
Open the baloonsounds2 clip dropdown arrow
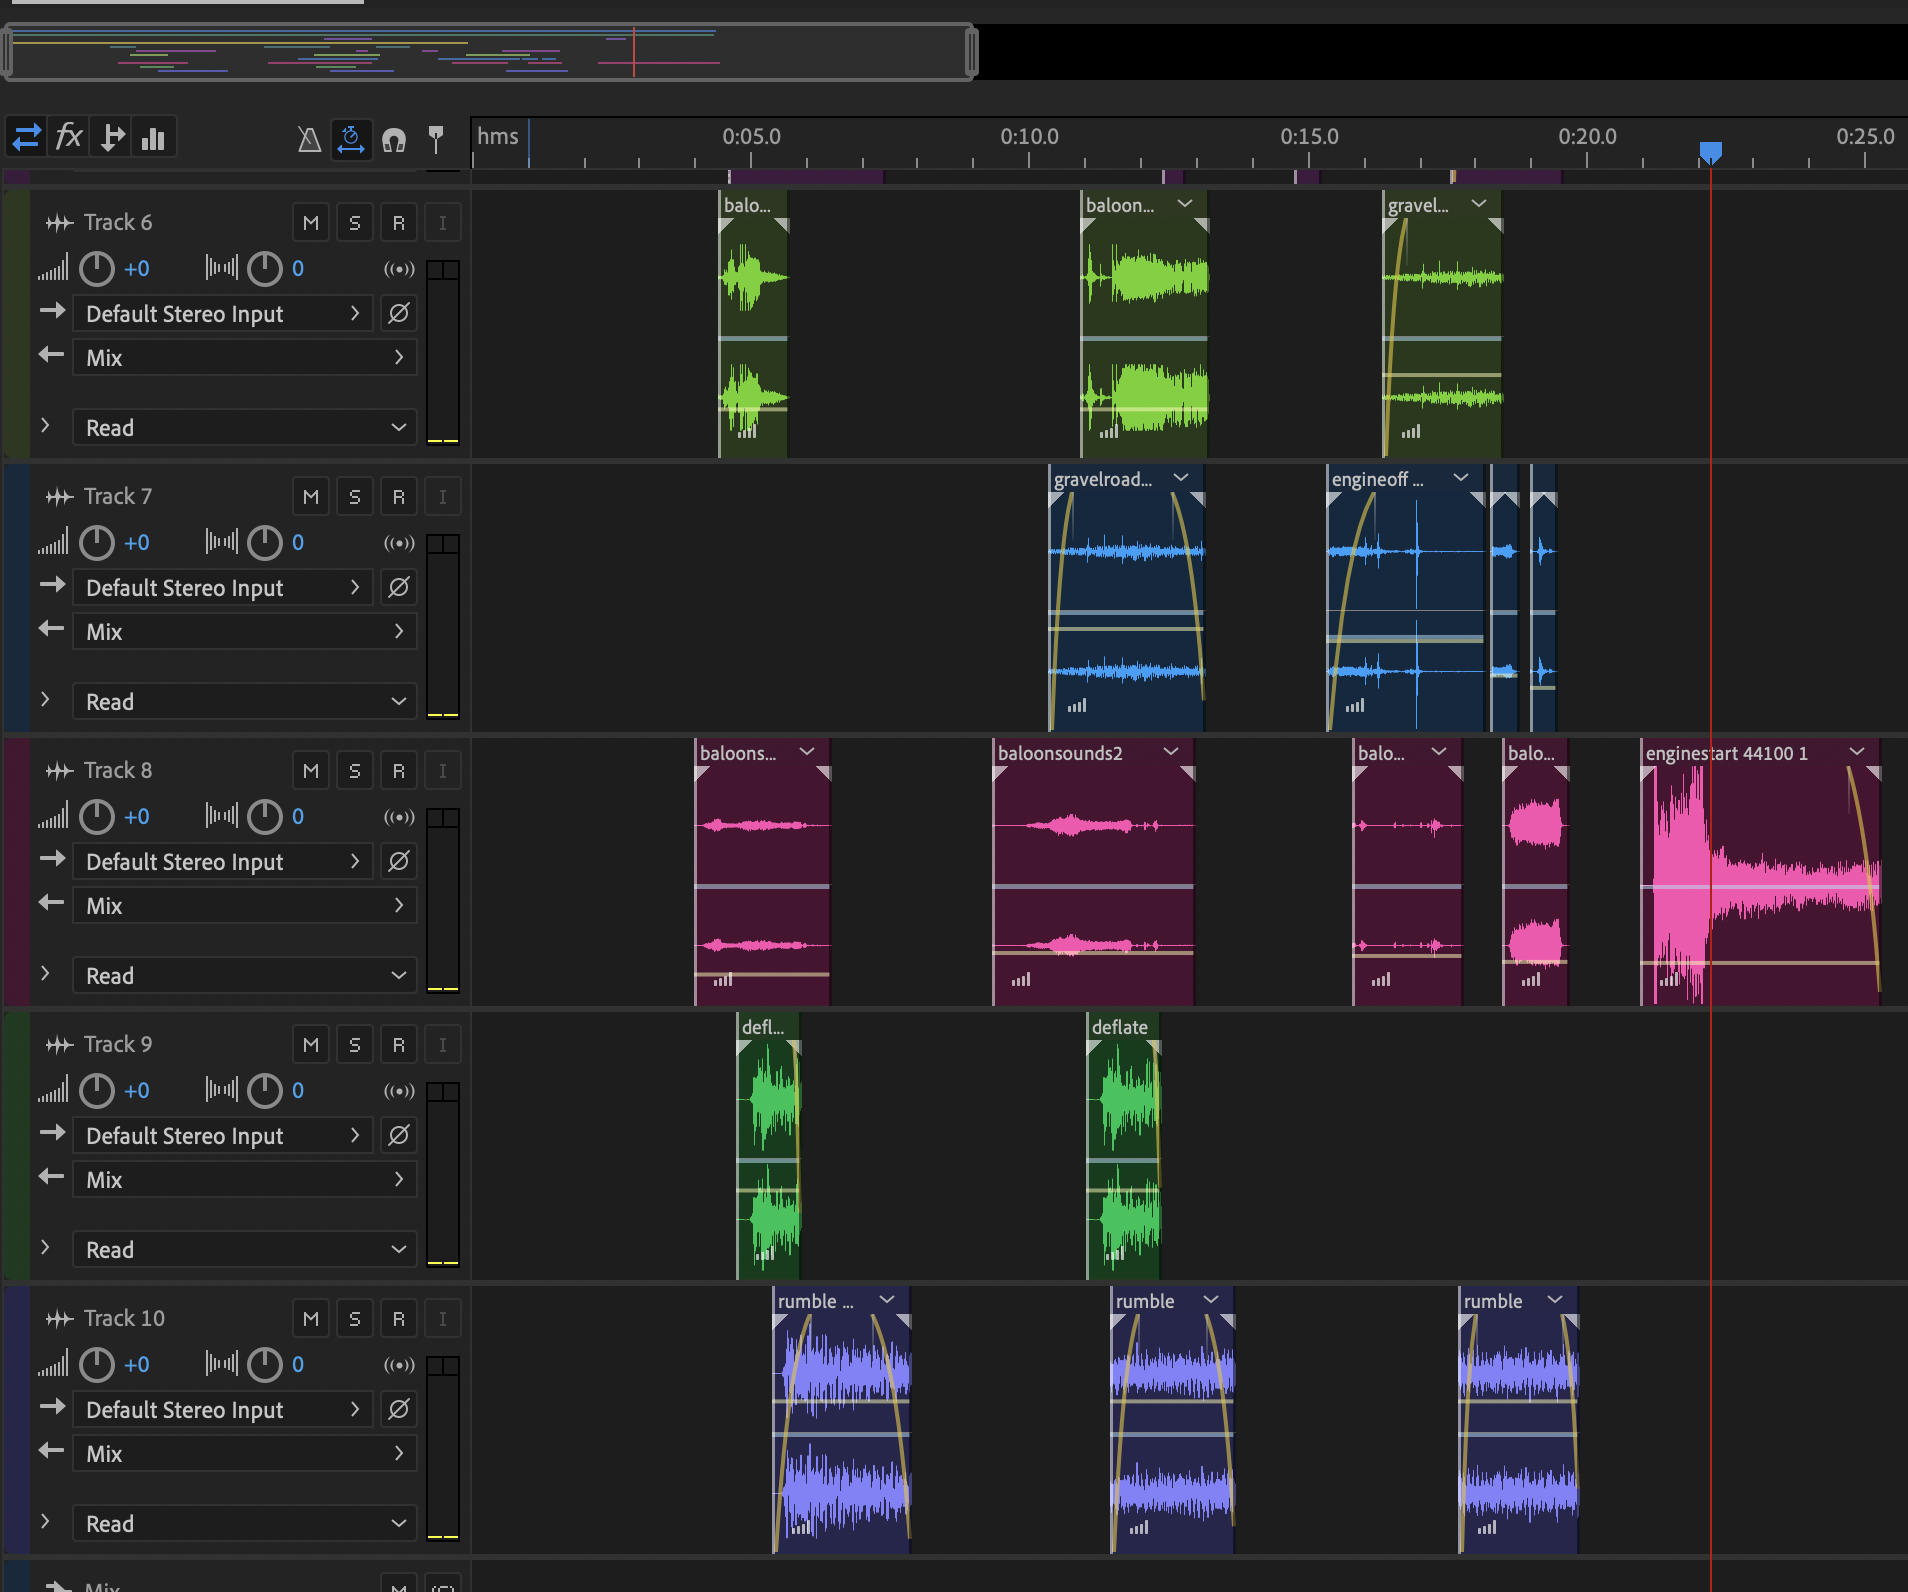pyautogui.click(x=1171, y=752)
